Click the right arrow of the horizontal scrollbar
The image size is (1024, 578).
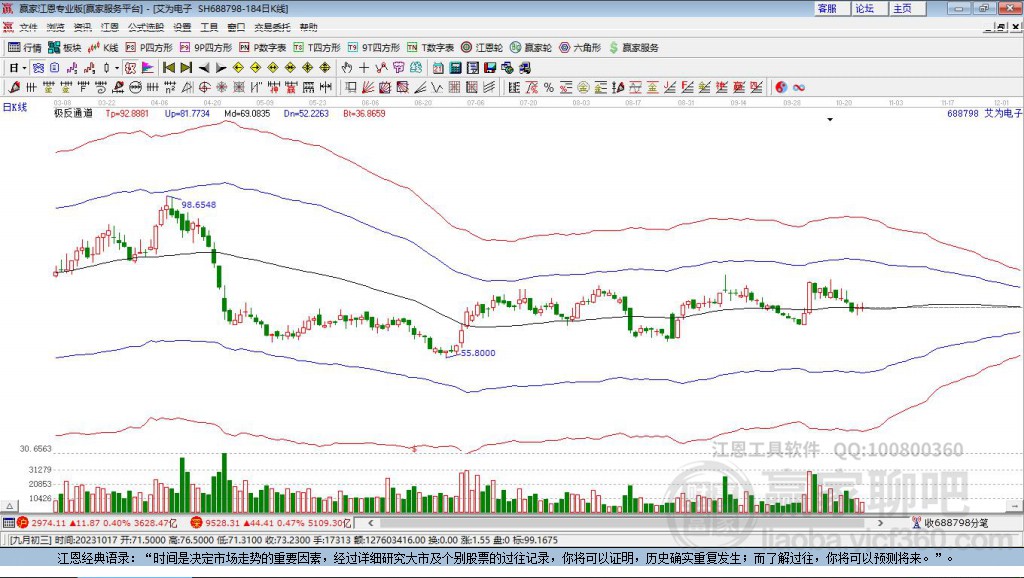coord(880,522)
